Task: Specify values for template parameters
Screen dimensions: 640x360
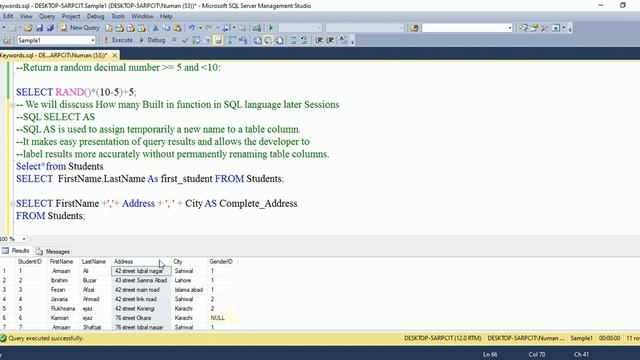Action: [343, 40]
